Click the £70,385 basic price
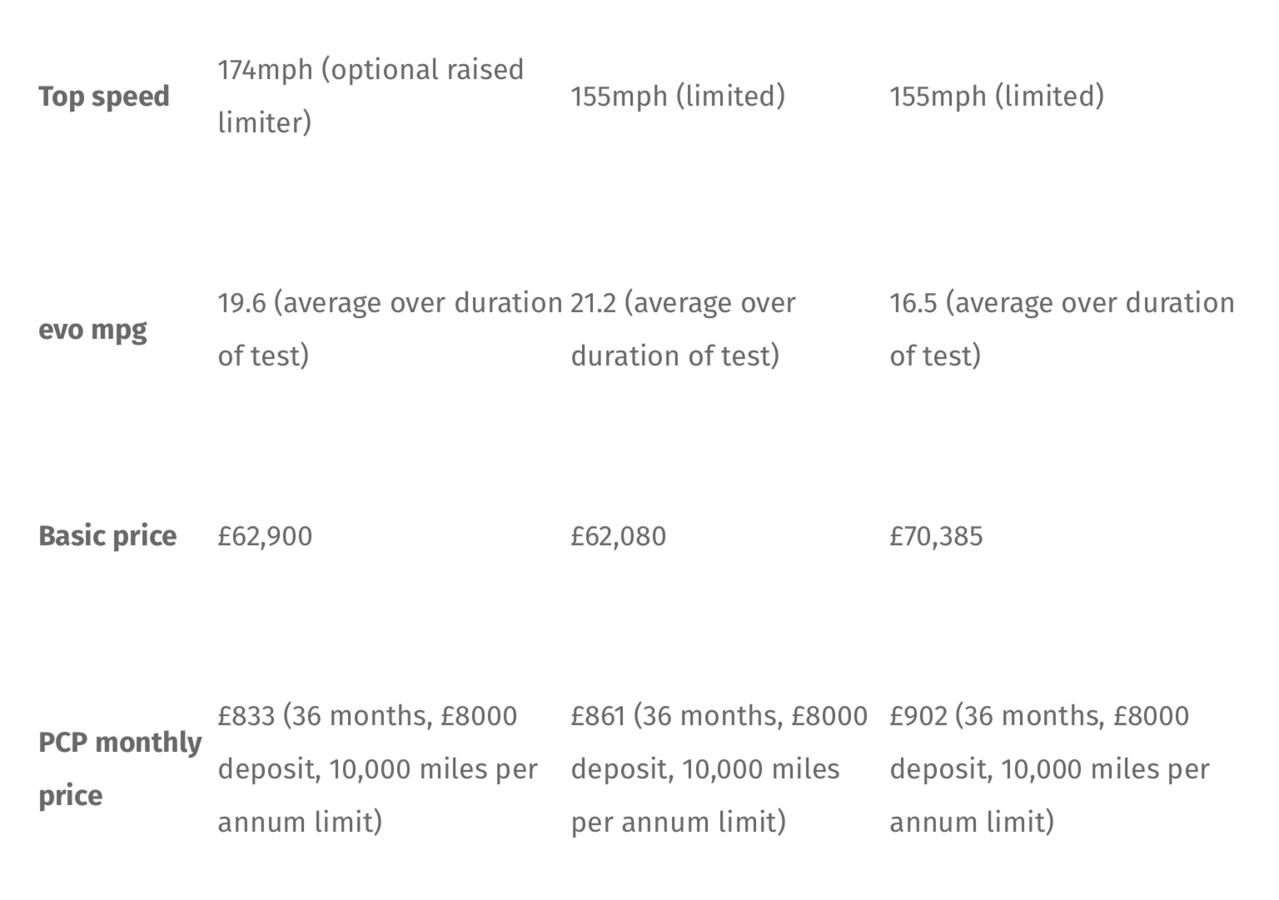The image size is (1279, 900). coord(936,537)
